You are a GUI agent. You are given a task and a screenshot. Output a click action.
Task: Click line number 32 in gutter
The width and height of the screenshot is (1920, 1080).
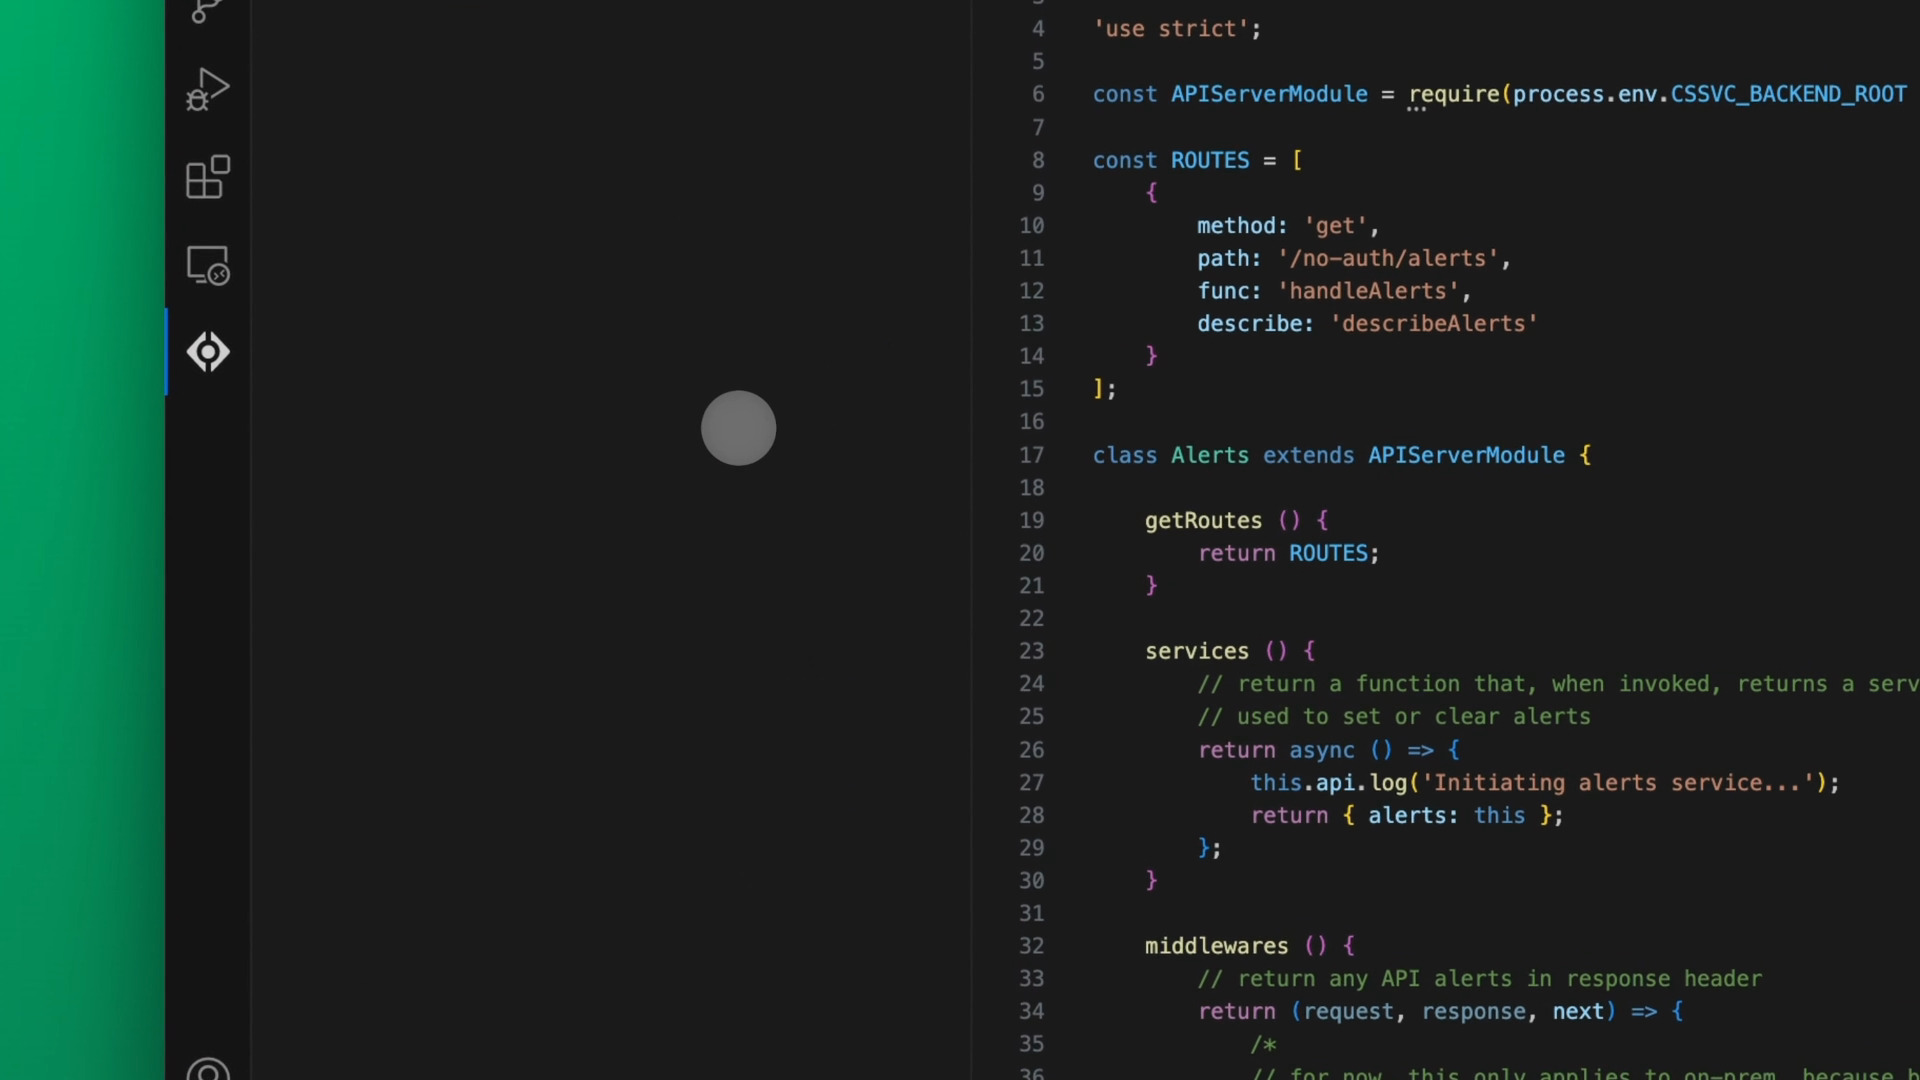coord(1031,946)
